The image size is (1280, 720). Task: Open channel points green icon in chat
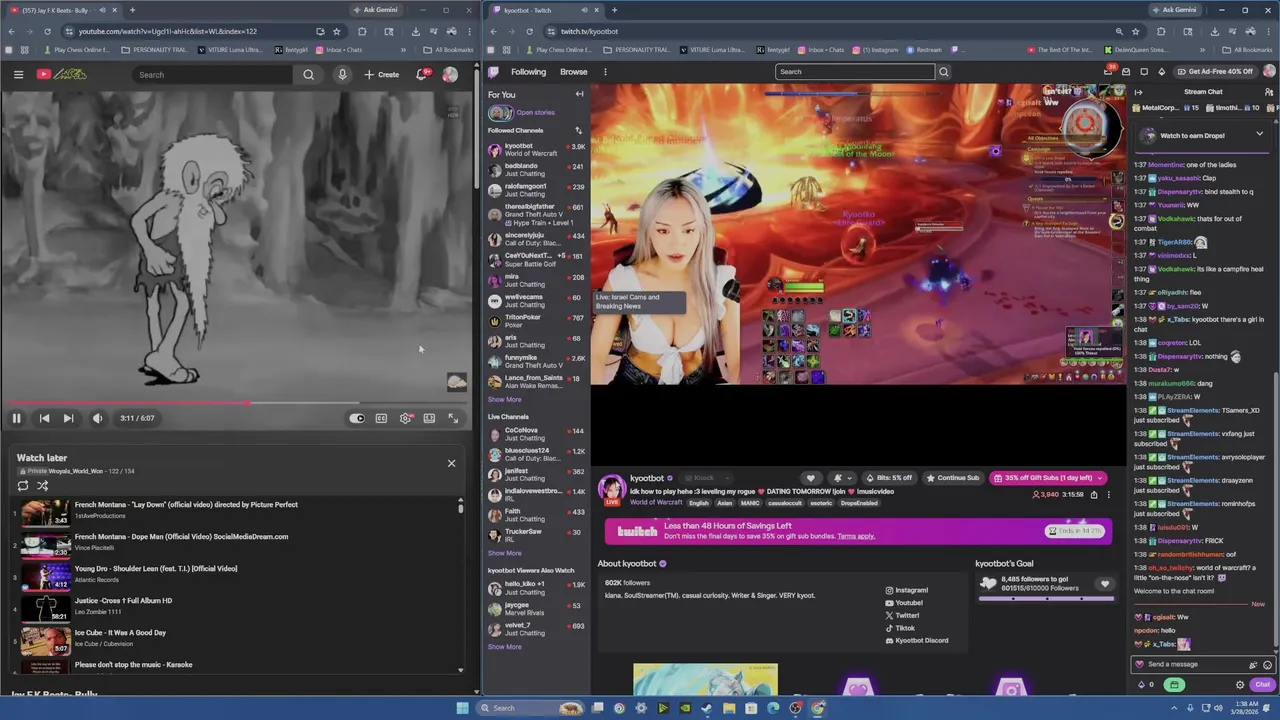tap(1174, 685)
